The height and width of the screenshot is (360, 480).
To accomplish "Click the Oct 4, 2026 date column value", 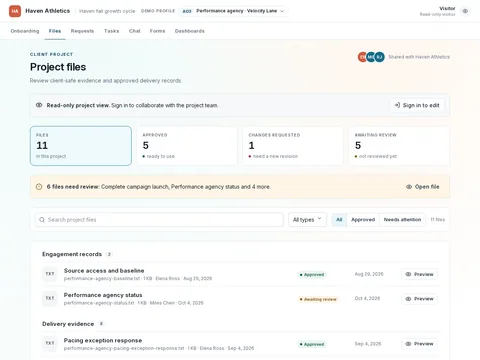I will point(367,298).
